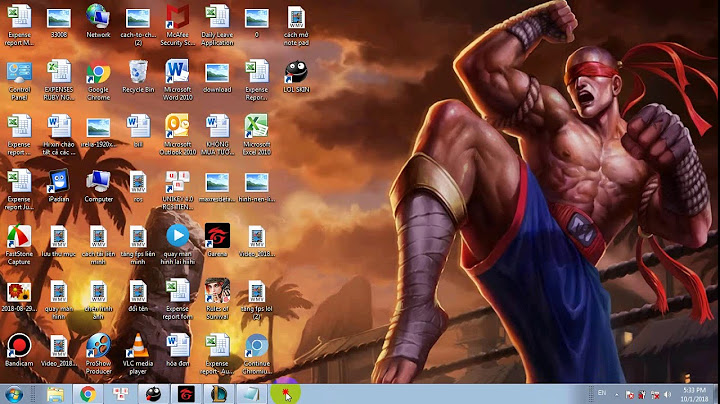This screenshot has height=404, width=720.
Task: Select the 'Expense Repor...' file beside LOL SKIN
Action: point(257,80)
